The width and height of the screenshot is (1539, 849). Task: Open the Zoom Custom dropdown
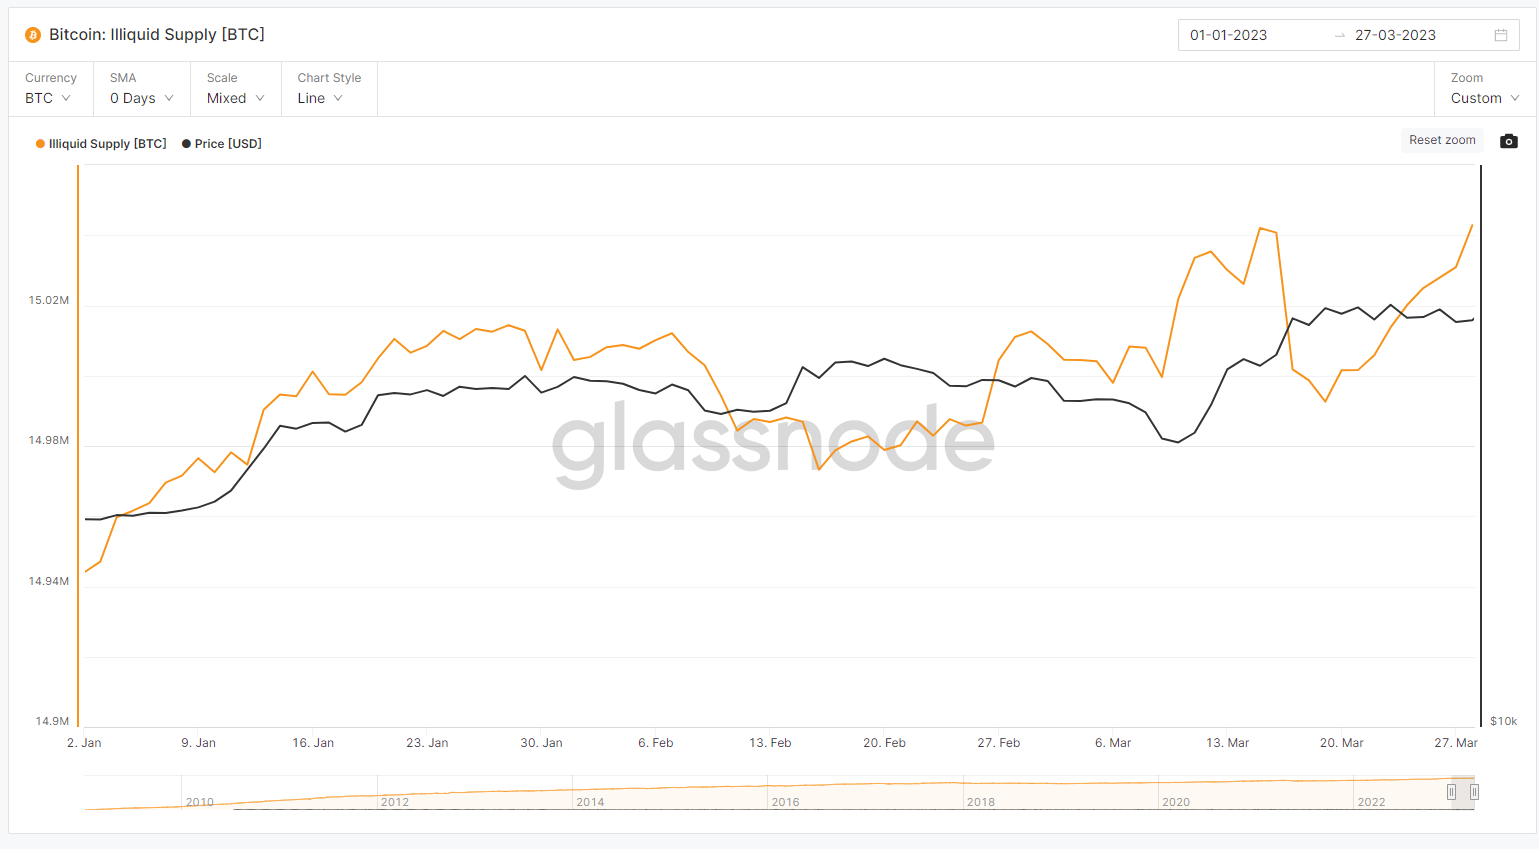pos(1484,98)
